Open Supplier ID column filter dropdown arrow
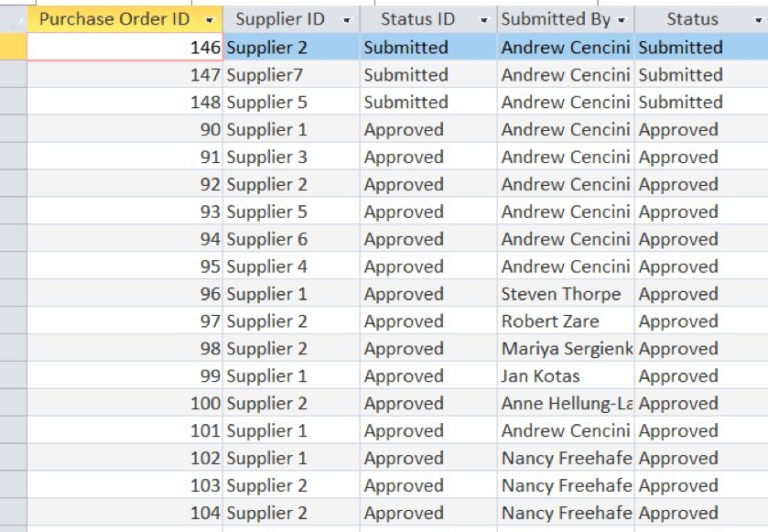This screenshot has height=532, width=768. 347,20
